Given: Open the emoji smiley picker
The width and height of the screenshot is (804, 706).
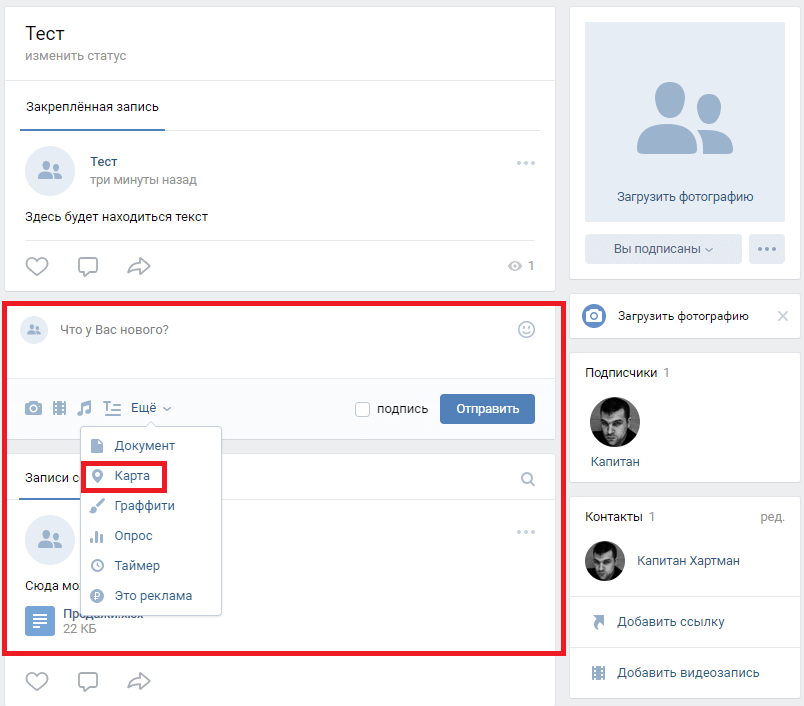Looking at the screenshot, I should point(526,329).
